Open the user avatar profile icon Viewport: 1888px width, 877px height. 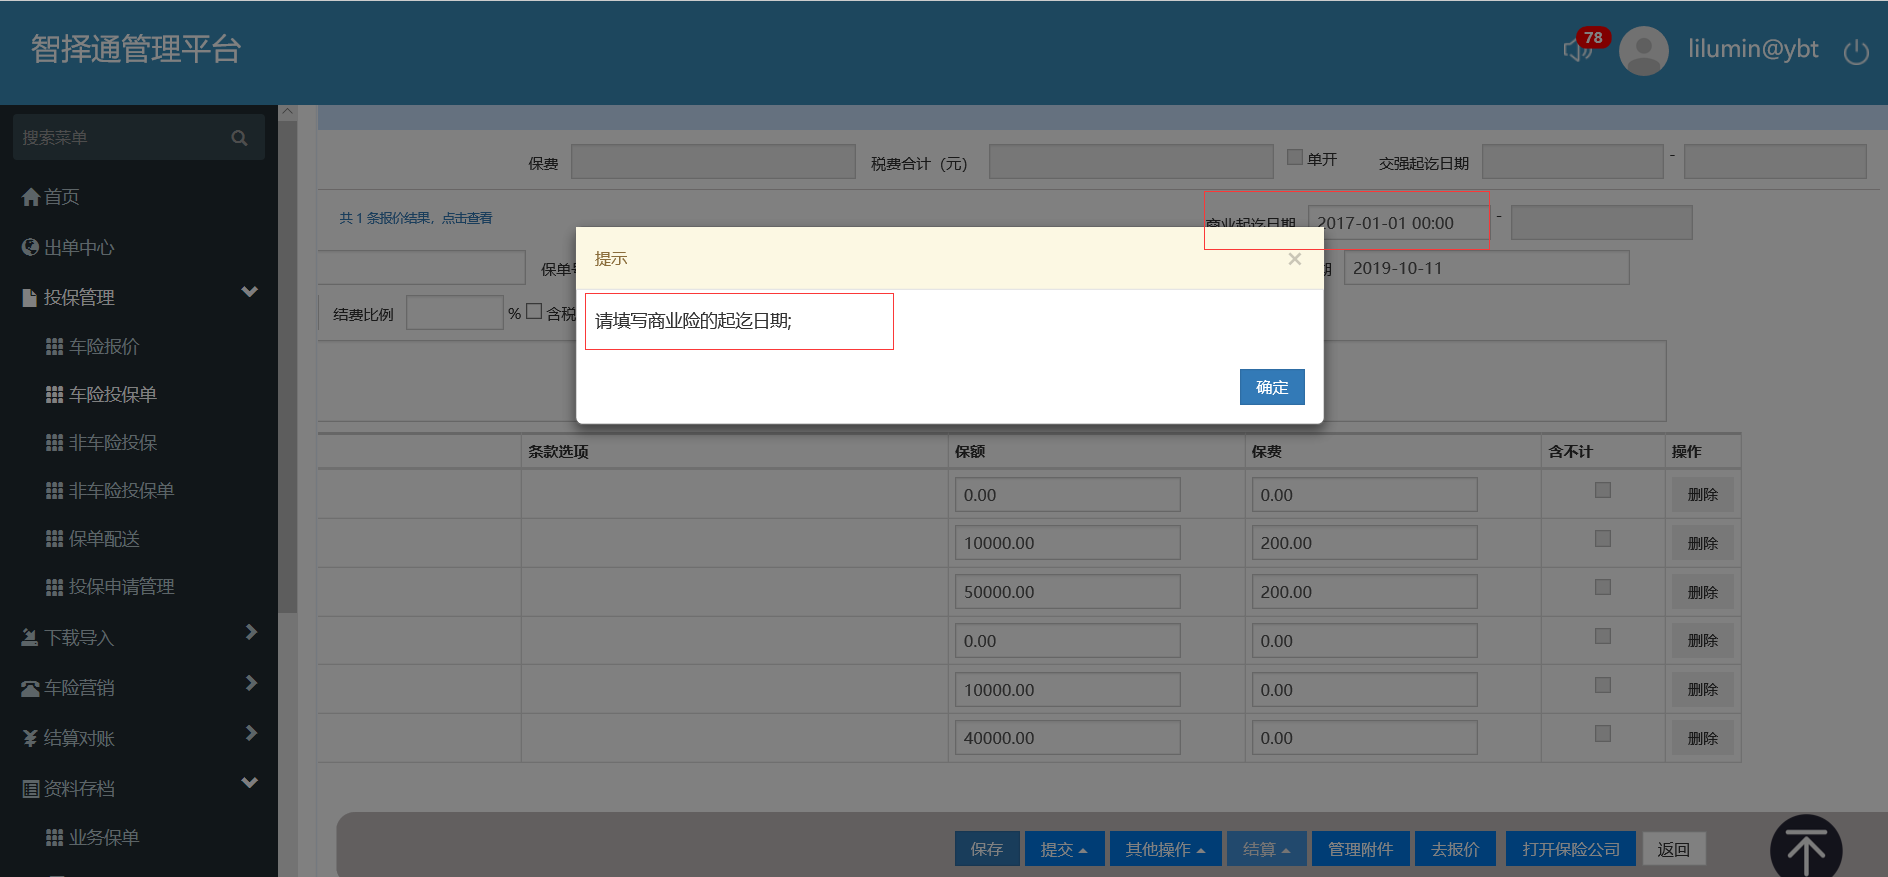pyautogui.click(x=1643, y=51)
